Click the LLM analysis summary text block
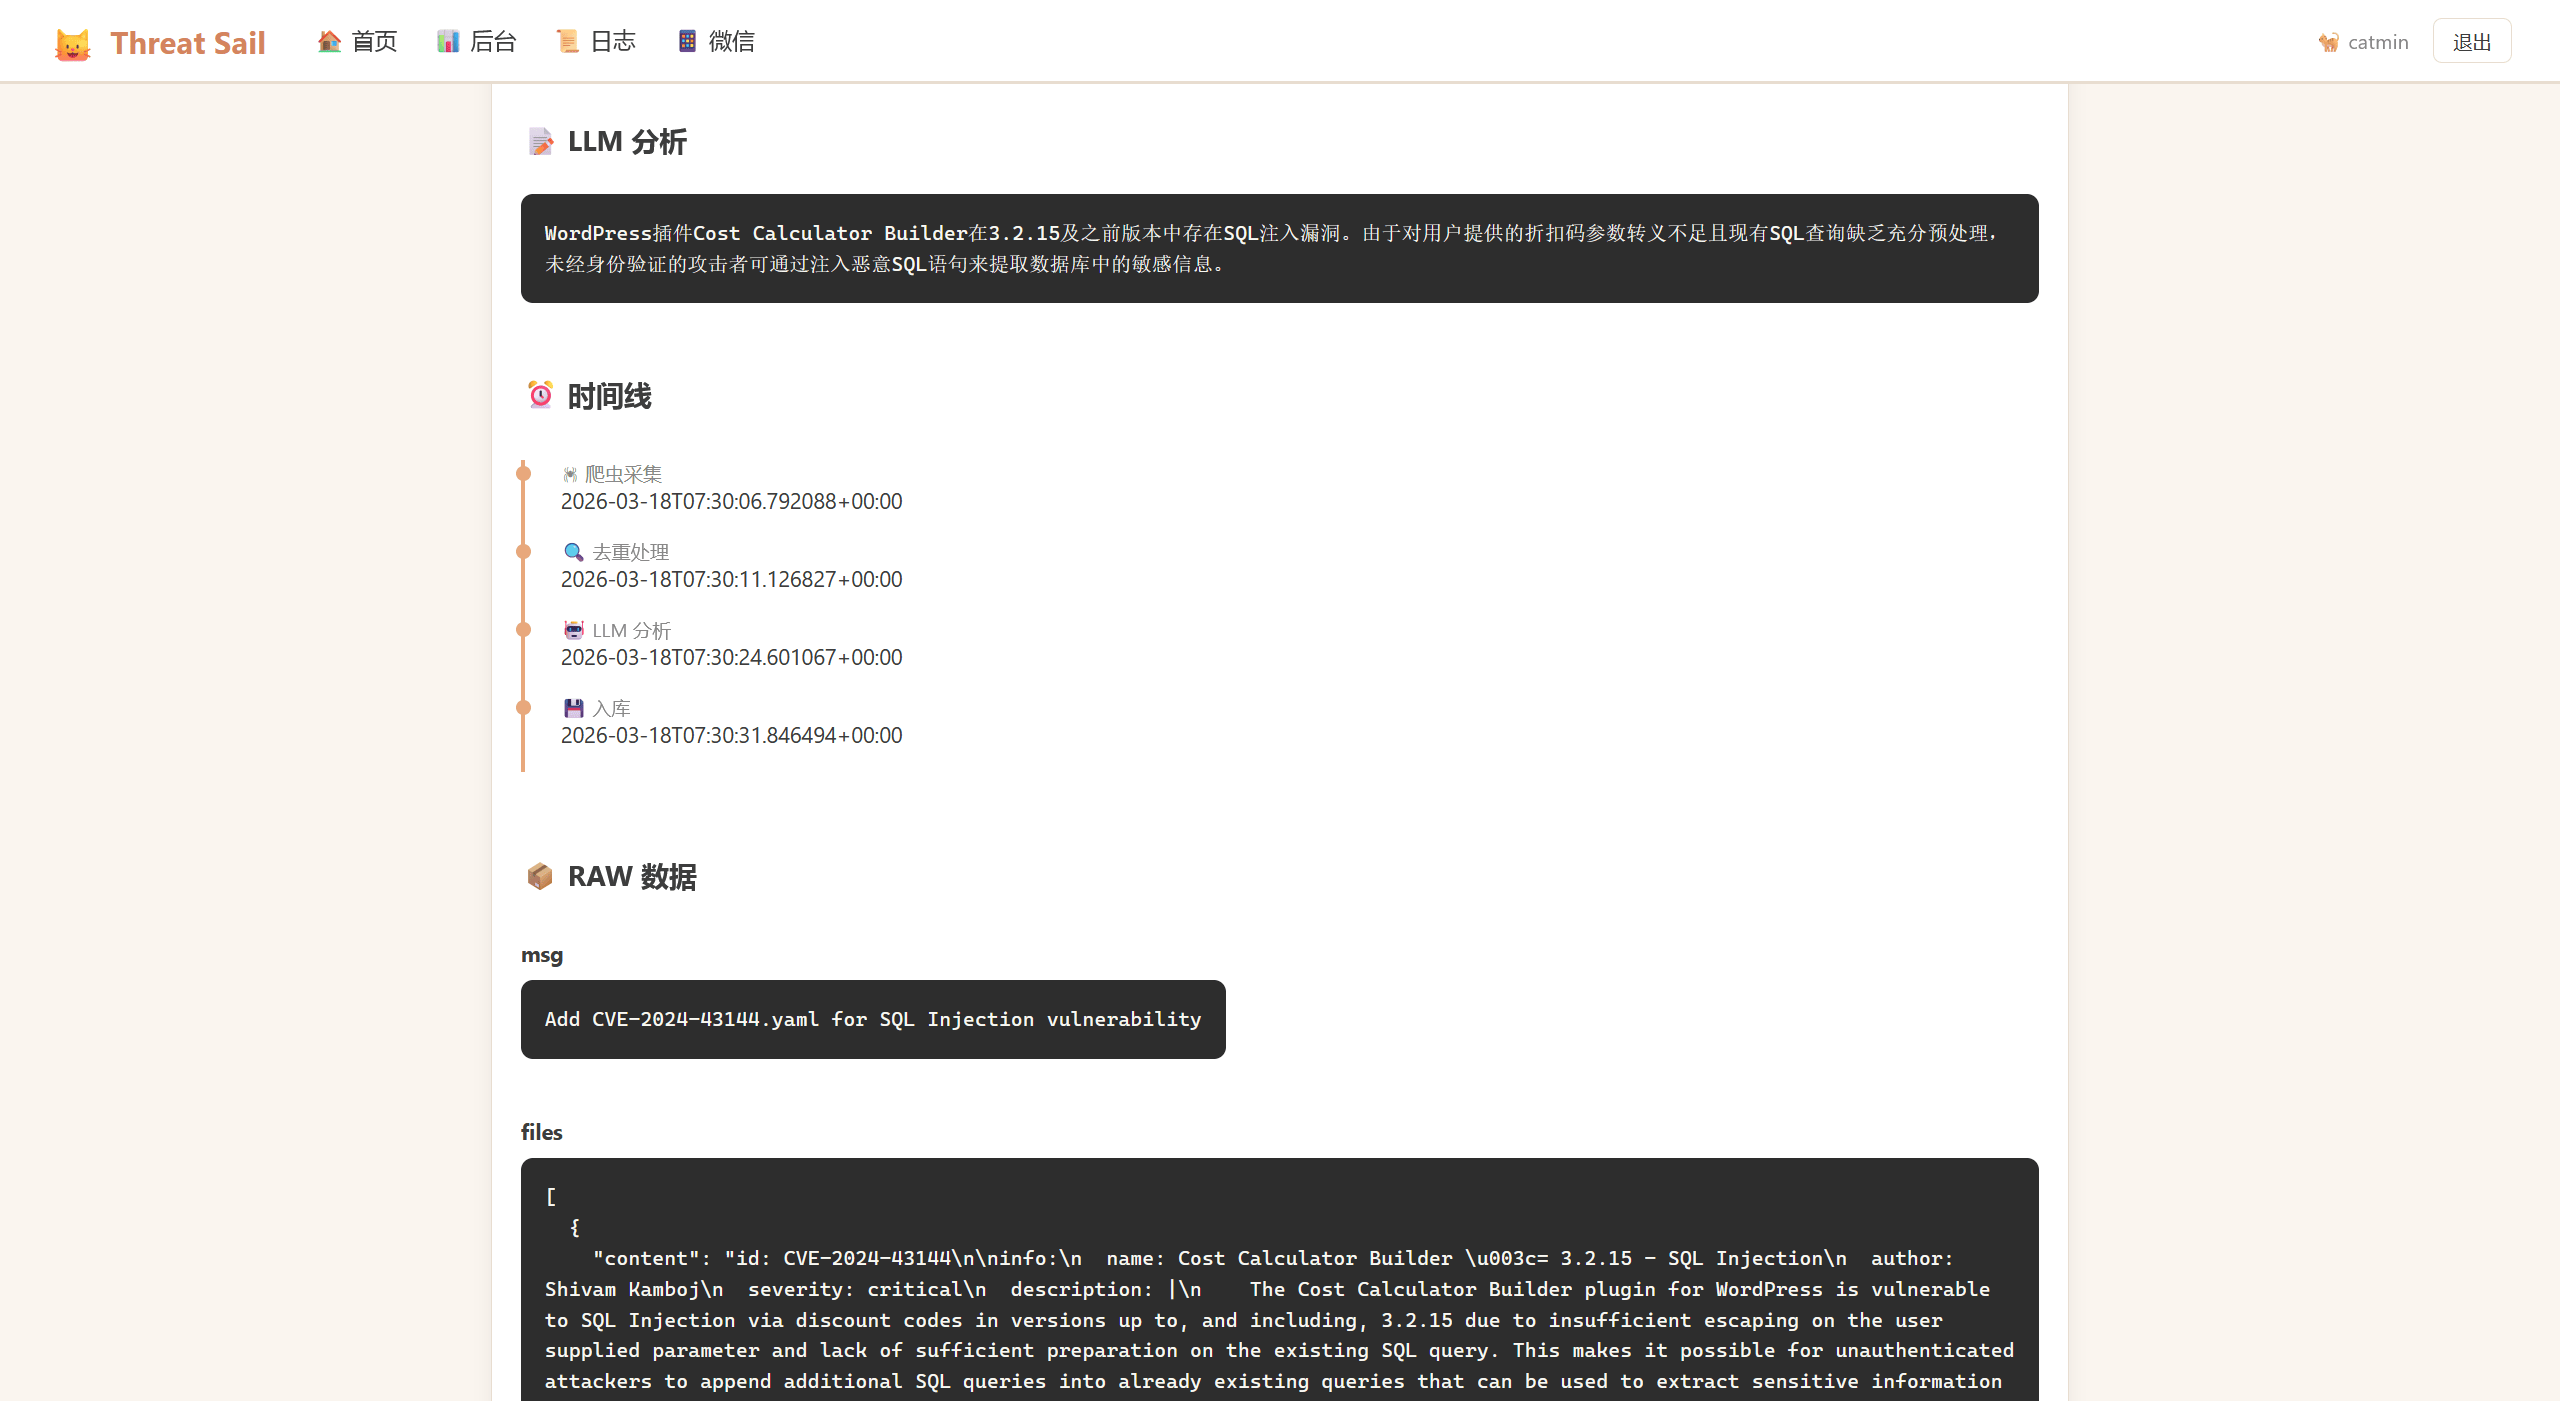This screenshot has height=1401, width=2560. click(1278, 248)
